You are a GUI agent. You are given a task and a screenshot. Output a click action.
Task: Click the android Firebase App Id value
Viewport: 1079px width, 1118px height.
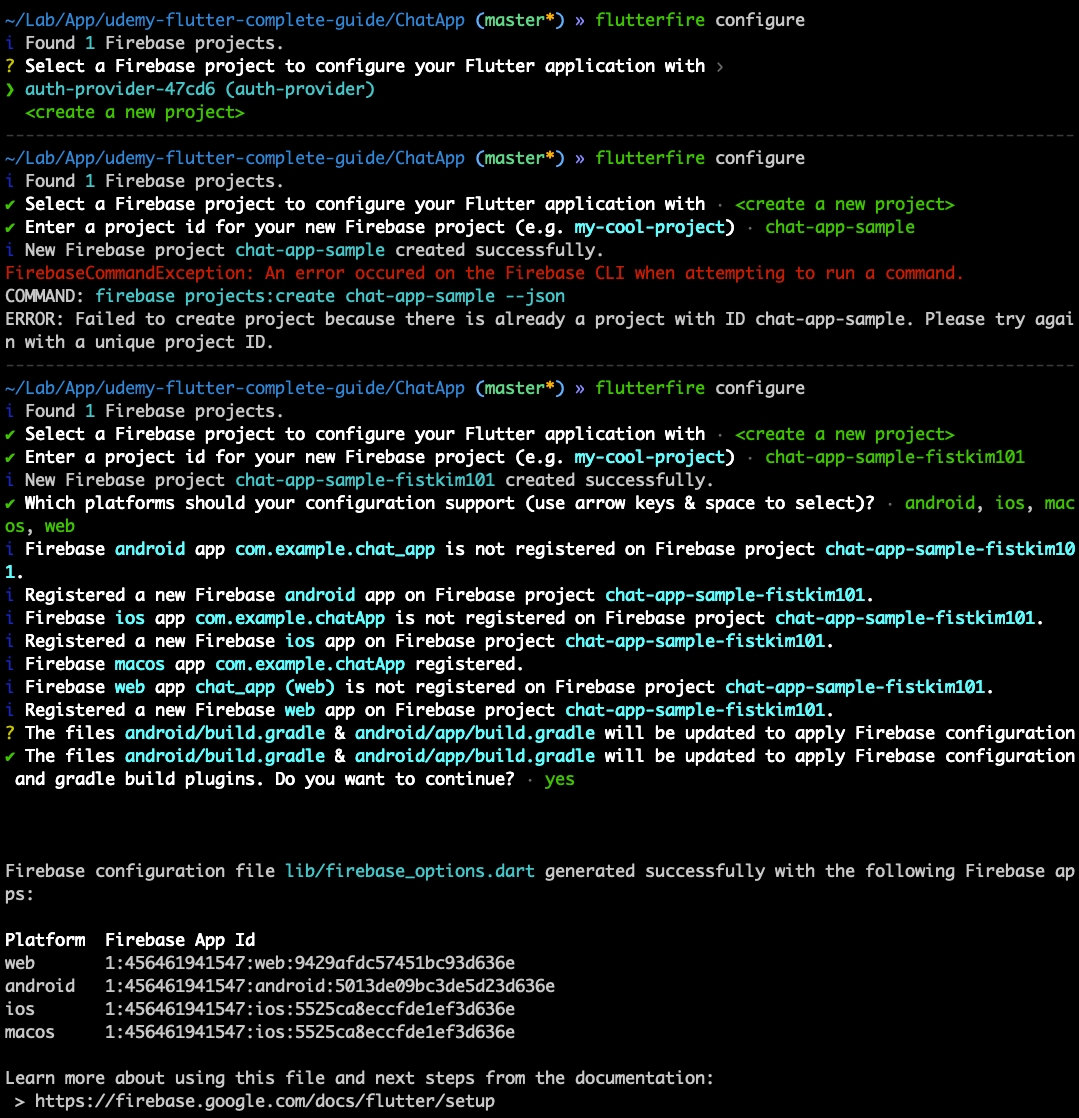[330, 986]
